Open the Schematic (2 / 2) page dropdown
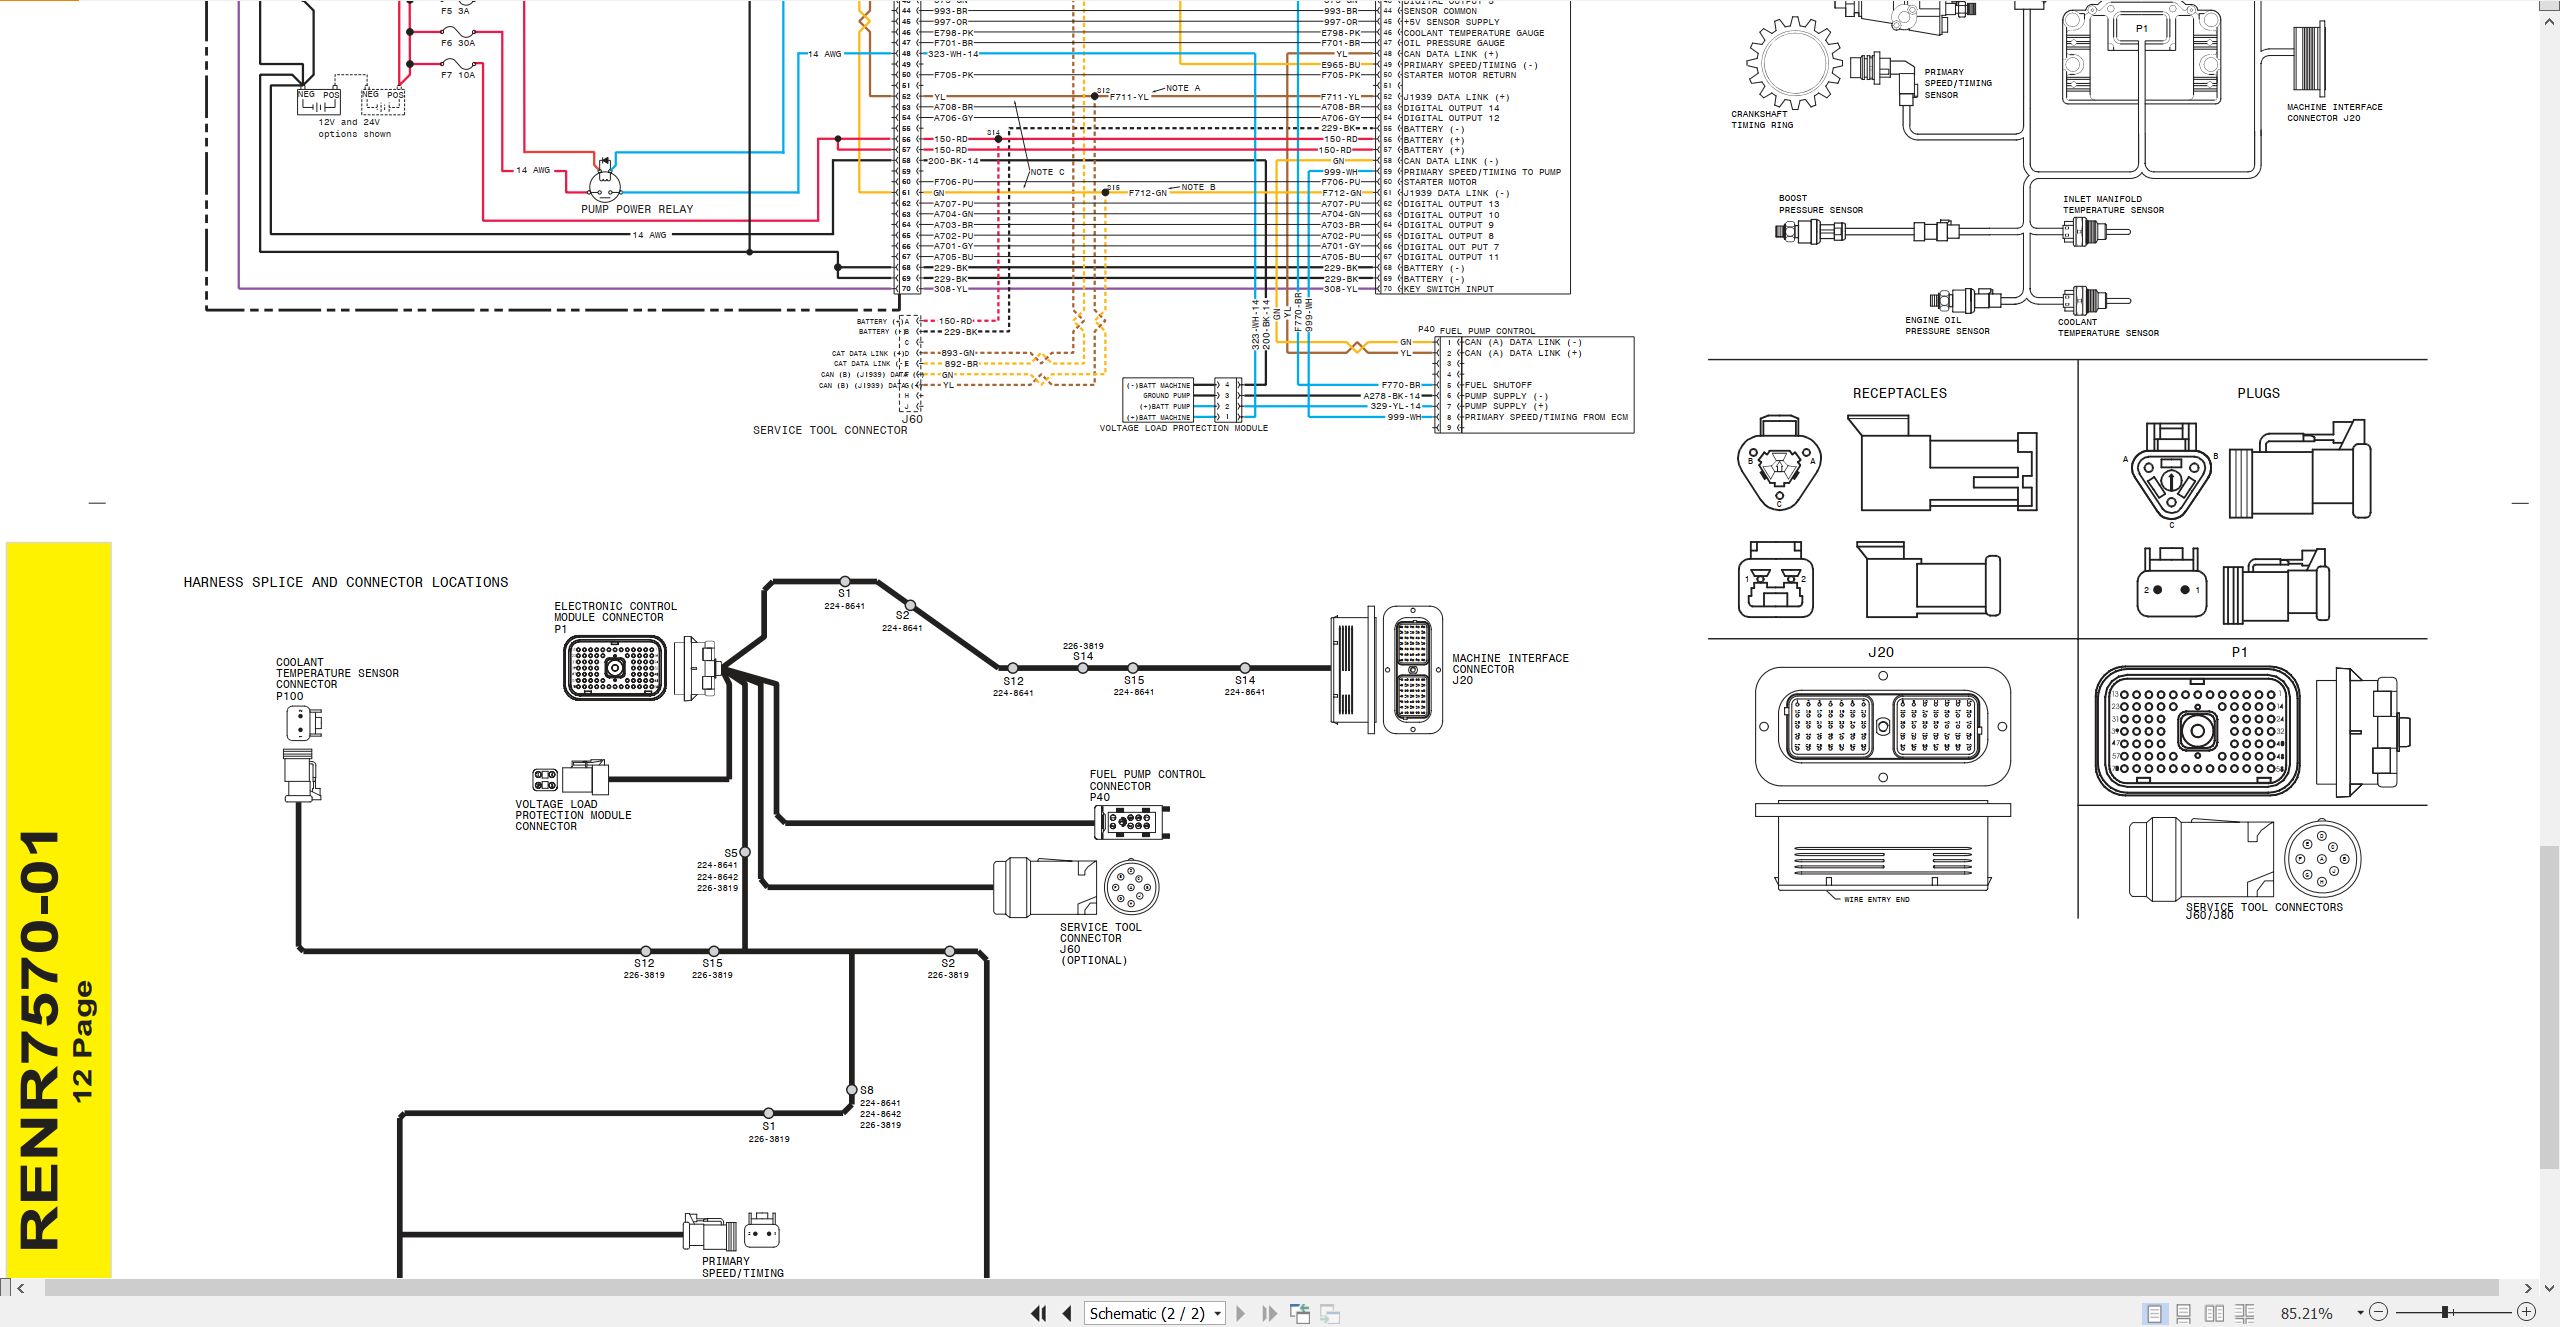The image size is (2560, 1327). 1218,1314
